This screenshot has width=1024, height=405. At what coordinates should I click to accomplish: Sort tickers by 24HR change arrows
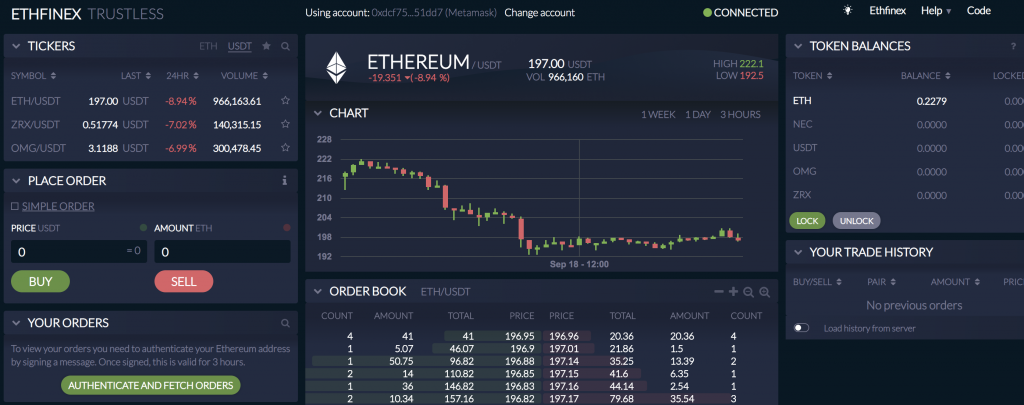195,76
